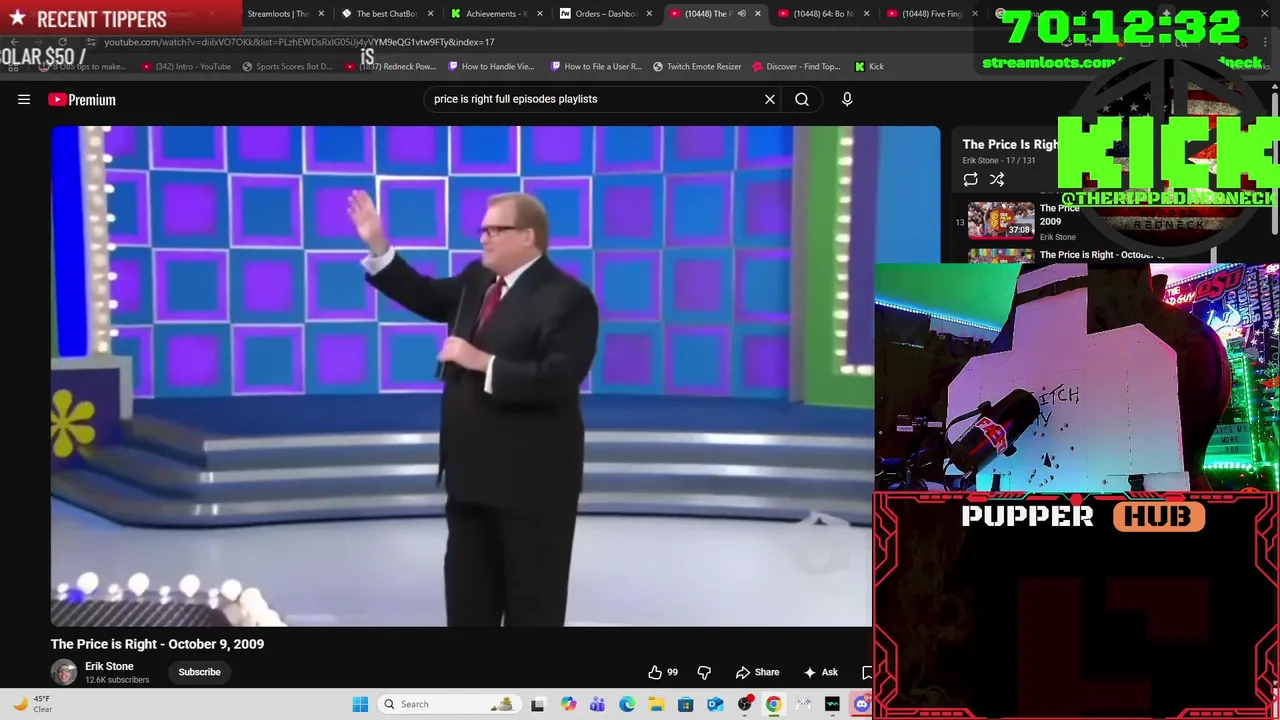The image size is (1280, 720).
Task: Open Microsoft Teams taskbar icon
Action: coord(597,704)
